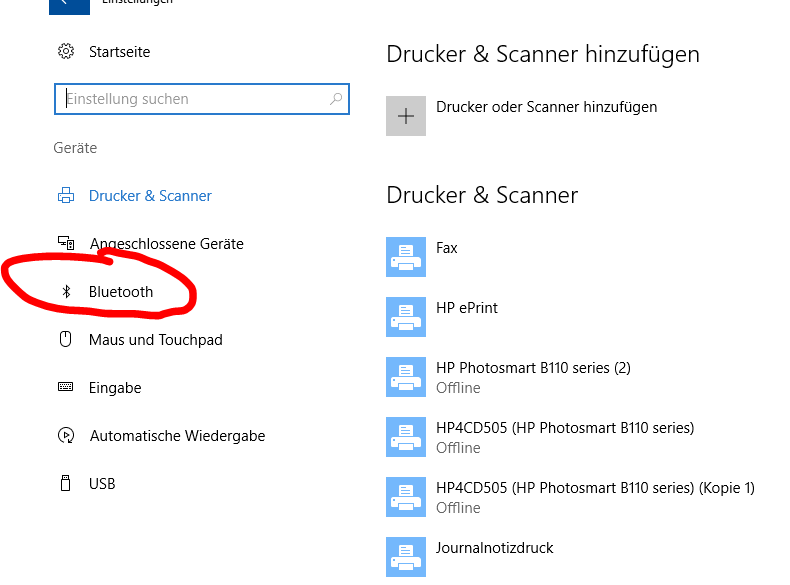Select HP4CD505 Photosmart (Kopie 1) entry

pos(595,488)
